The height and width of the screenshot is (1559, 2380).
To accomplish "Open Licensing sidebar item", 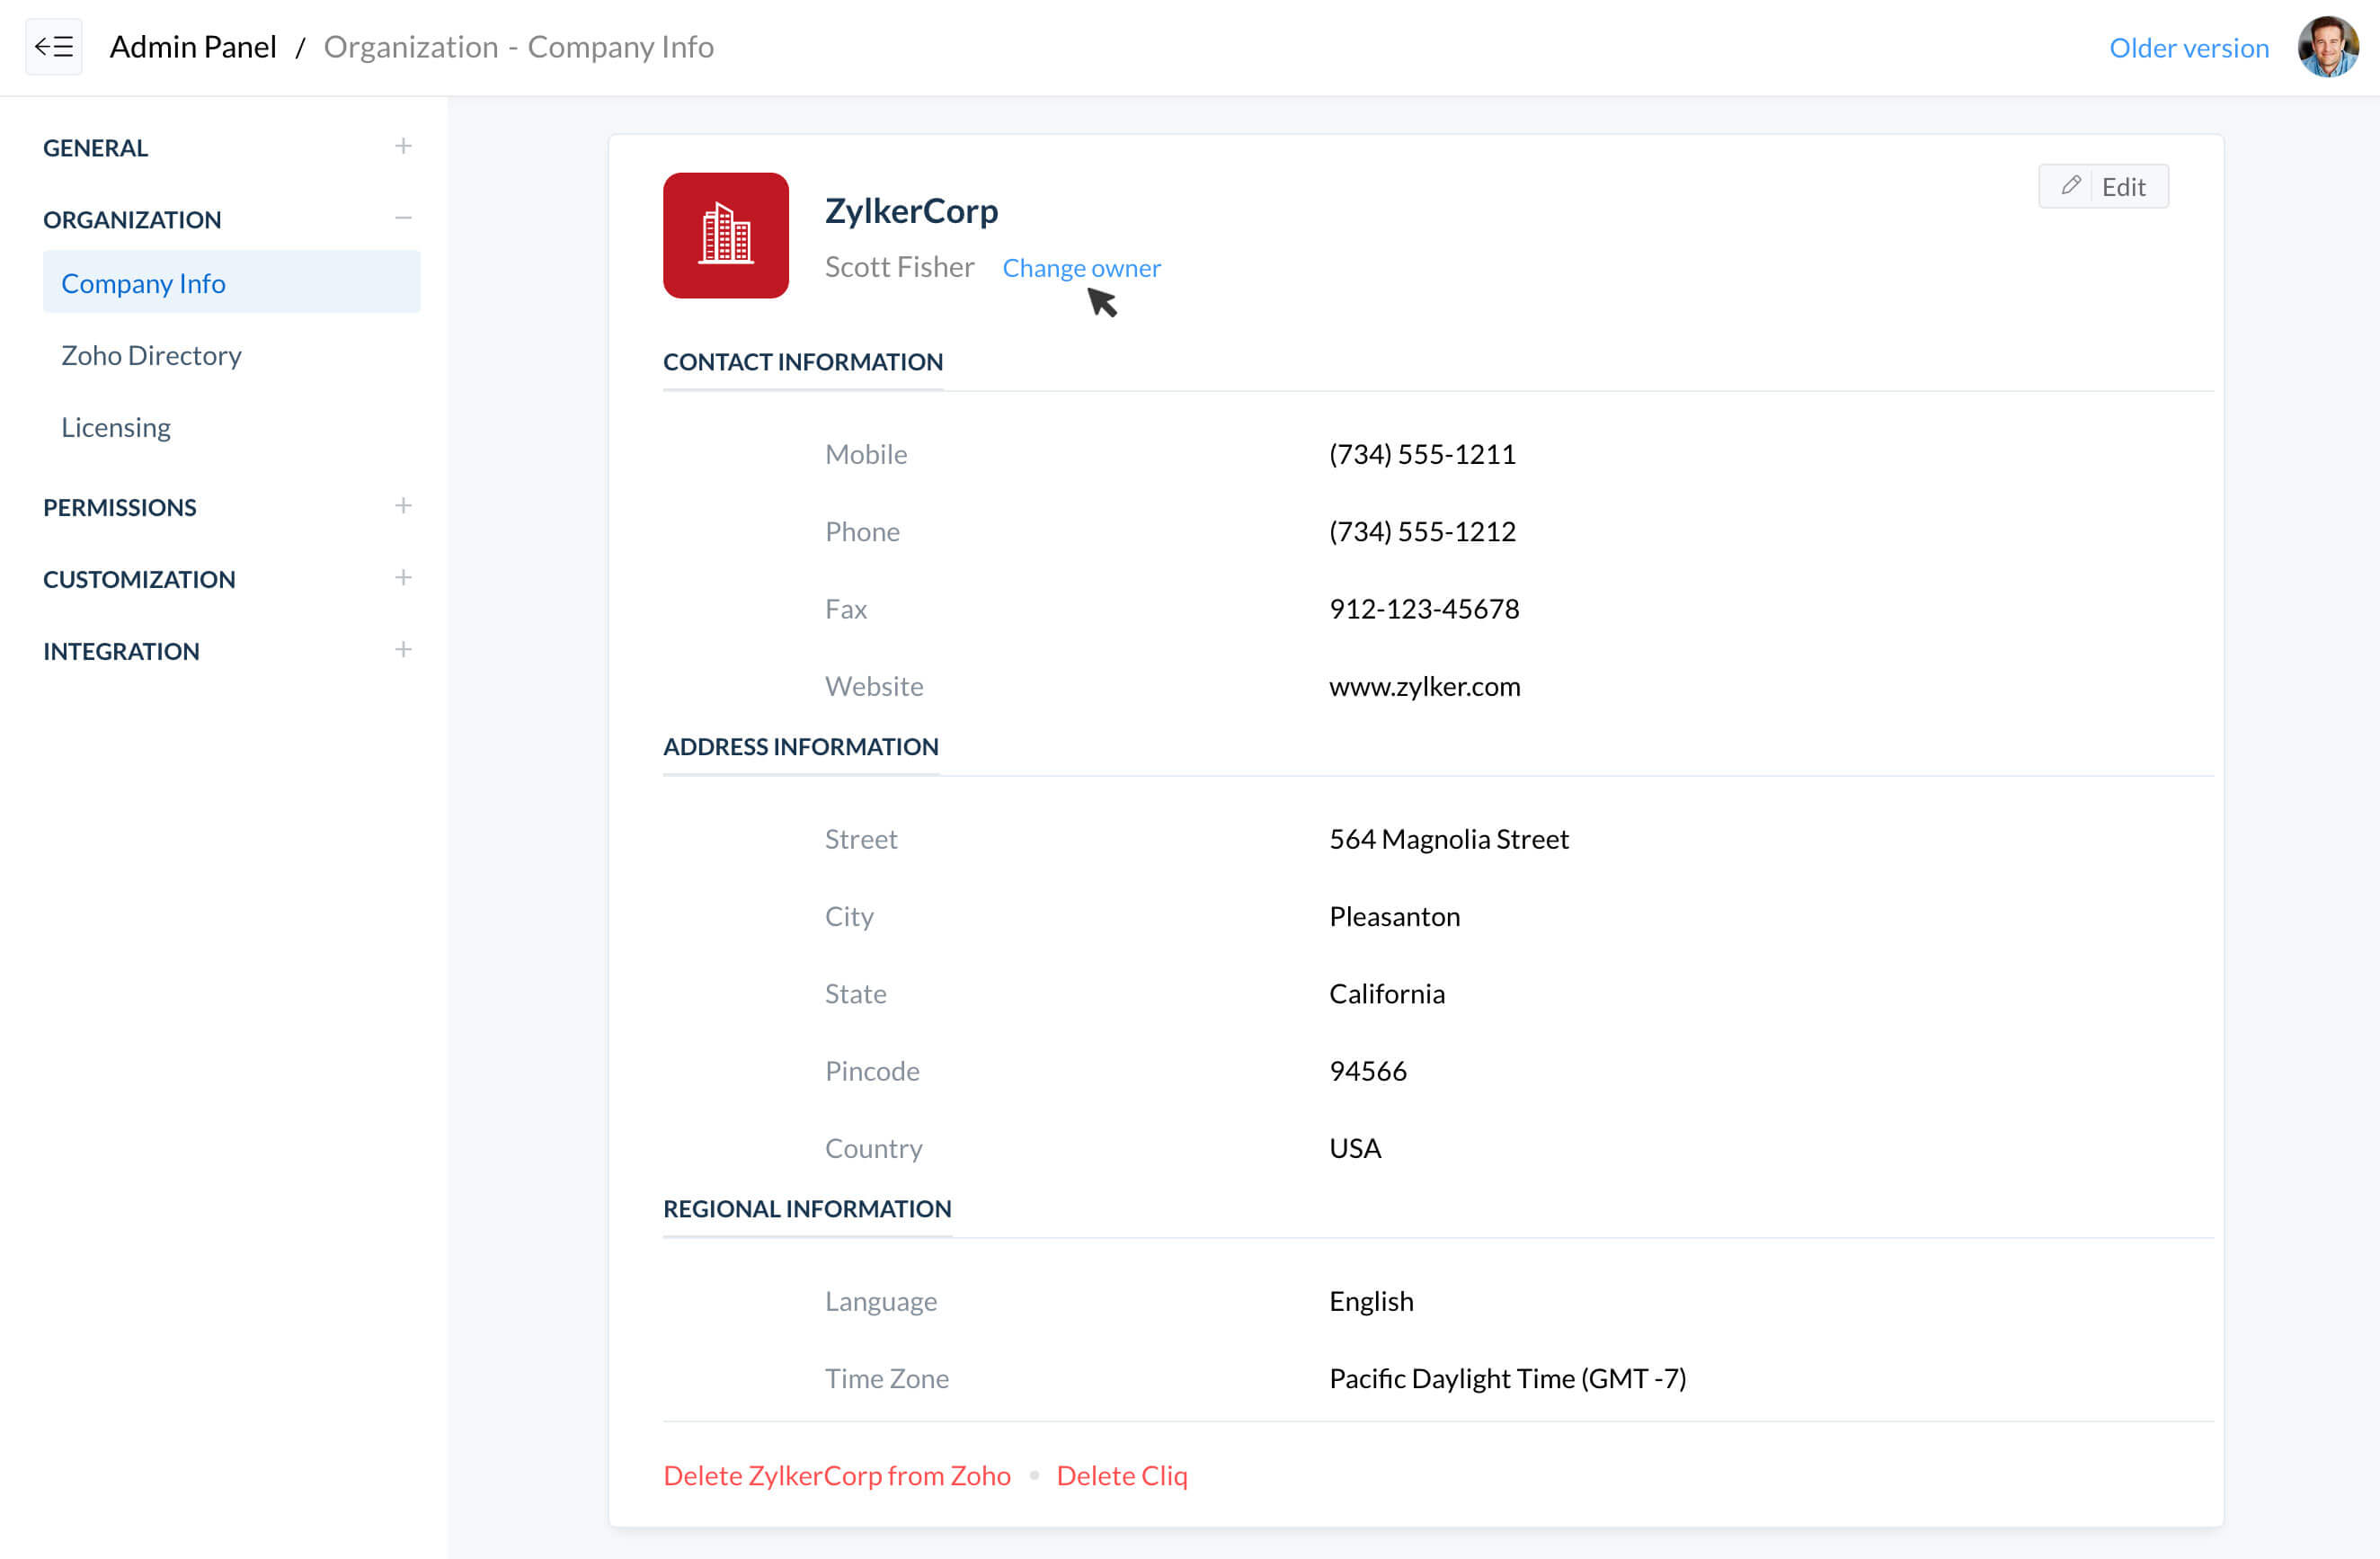I will pos(116,427).
